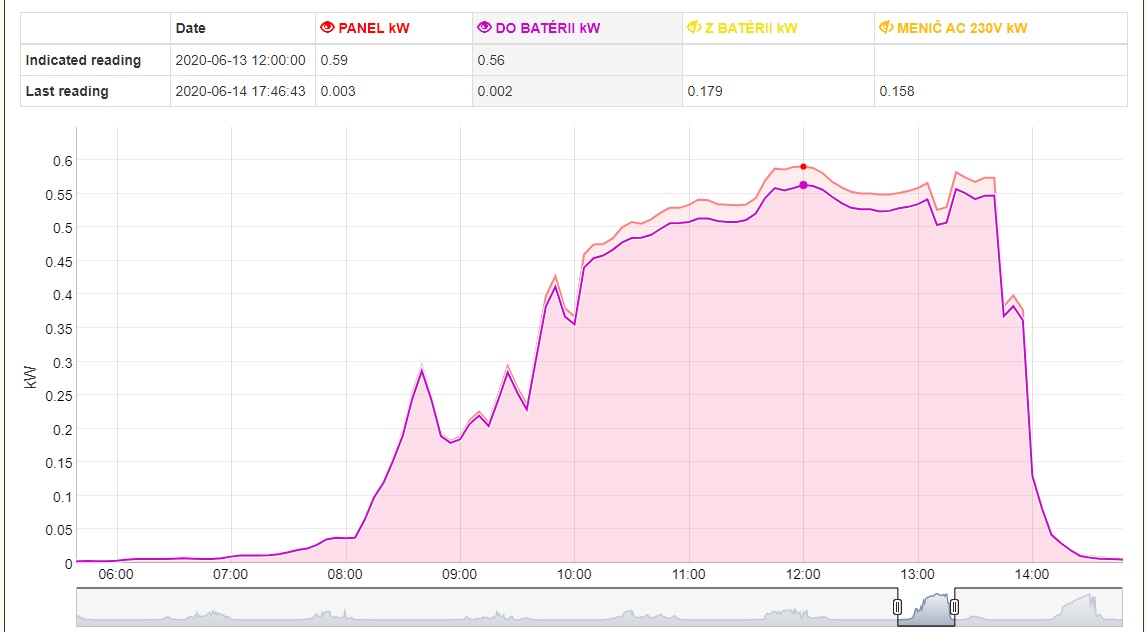Viewport: 1147px width, 632px height.
Task: Click the last reading value 0.002
Action: tap(495, 91)
